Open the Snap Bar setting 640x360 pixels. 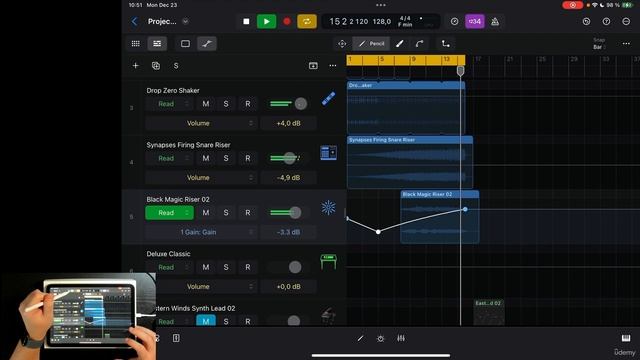click(x=599, y=44)
